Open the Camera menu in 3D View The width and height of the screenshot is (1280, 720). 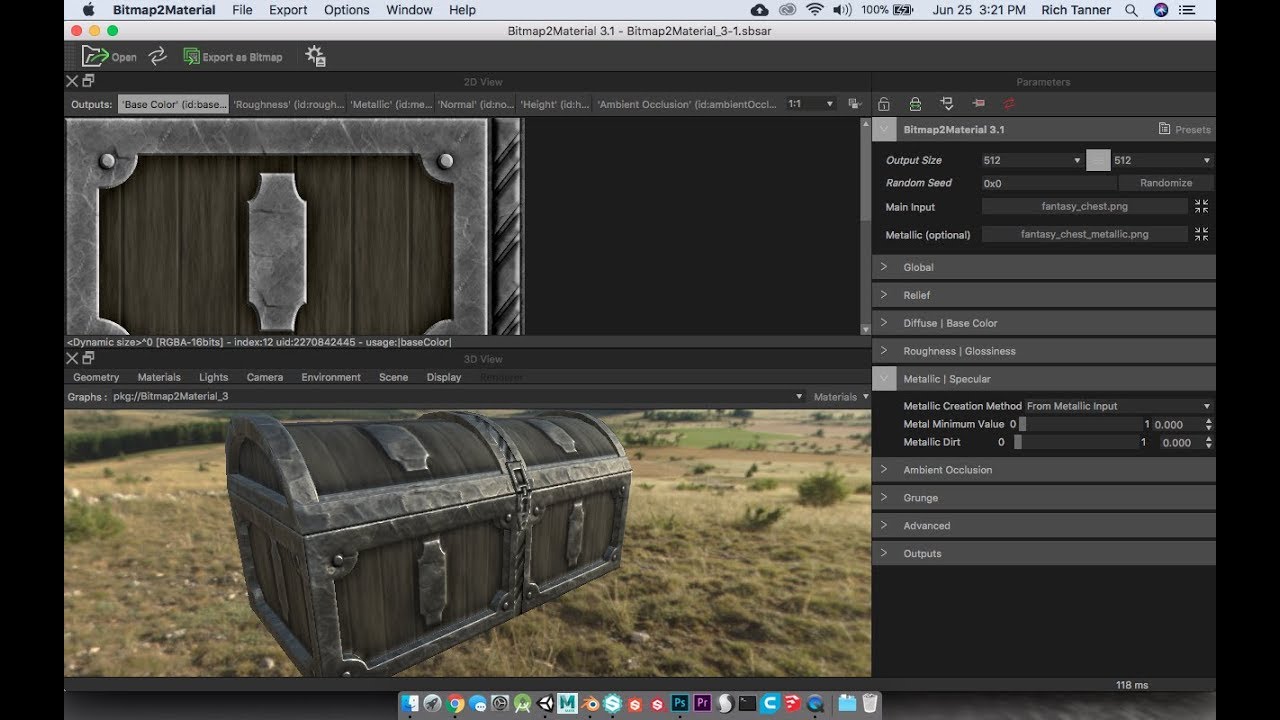[265, 377]
